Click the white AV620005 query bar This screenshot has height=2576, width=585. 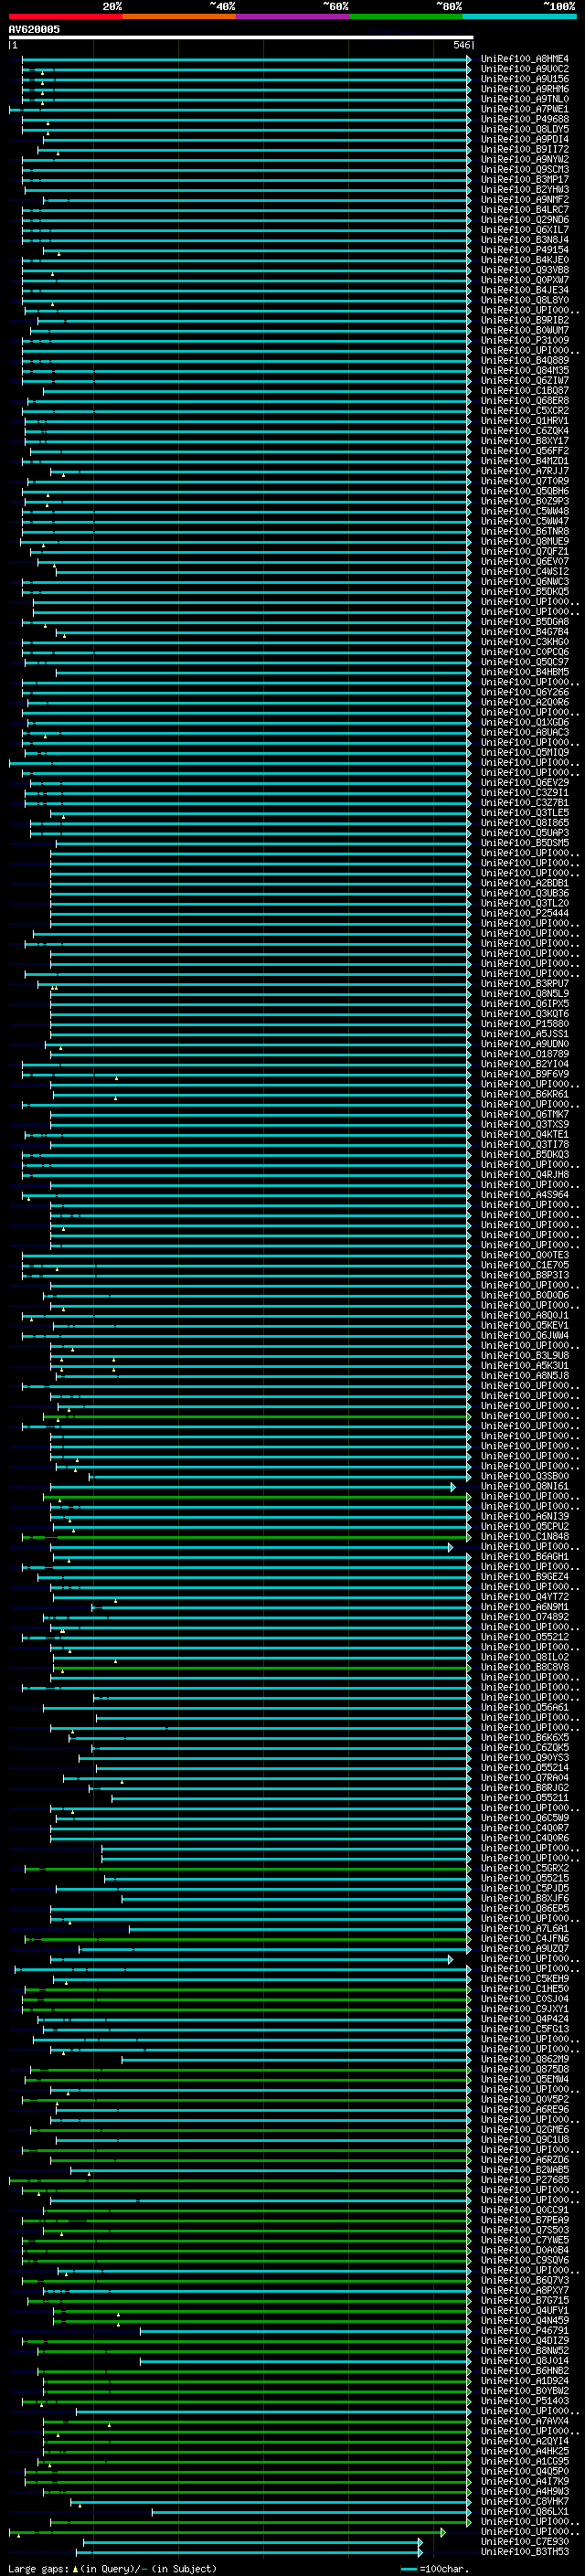pos(241,37)
